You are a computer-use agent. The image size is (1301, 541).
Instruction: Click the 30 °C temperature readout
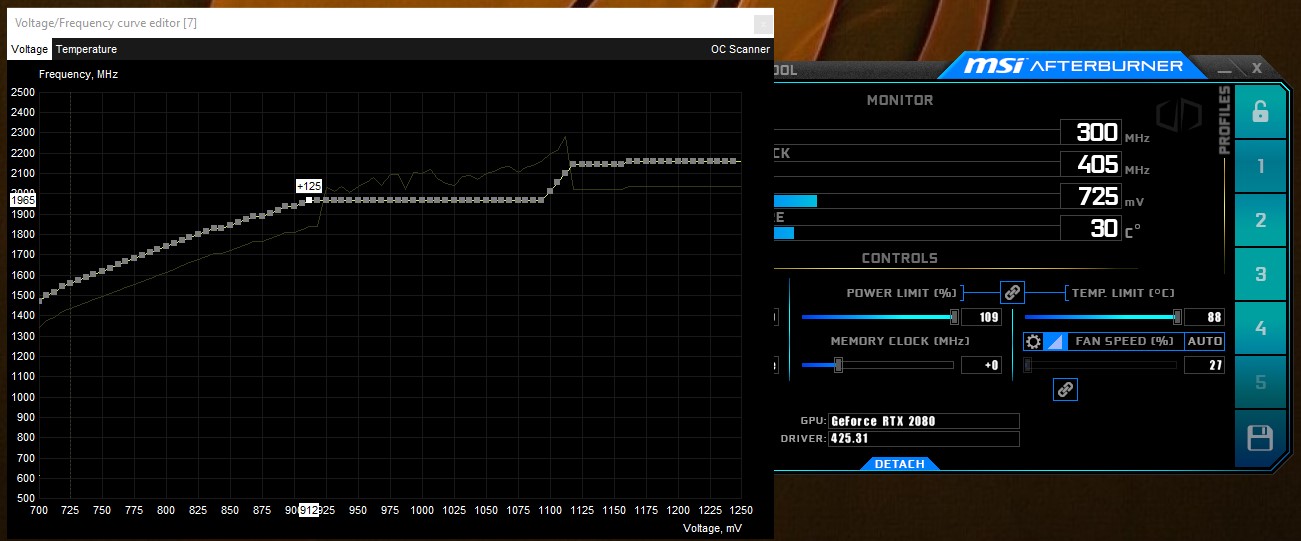pyautogui.click(x=1092, y=228)
